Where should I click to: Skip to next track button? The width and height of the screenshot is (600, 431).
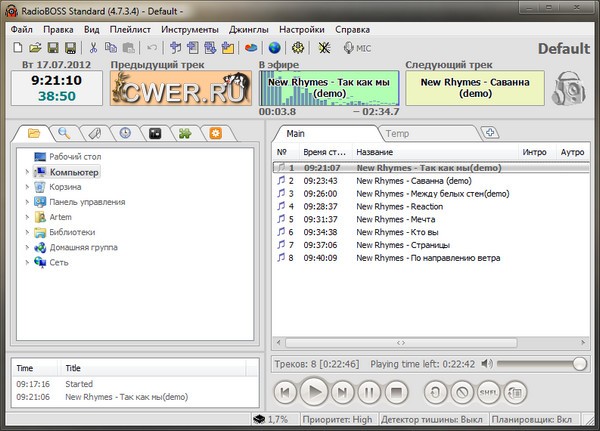[x=342, y=393]
